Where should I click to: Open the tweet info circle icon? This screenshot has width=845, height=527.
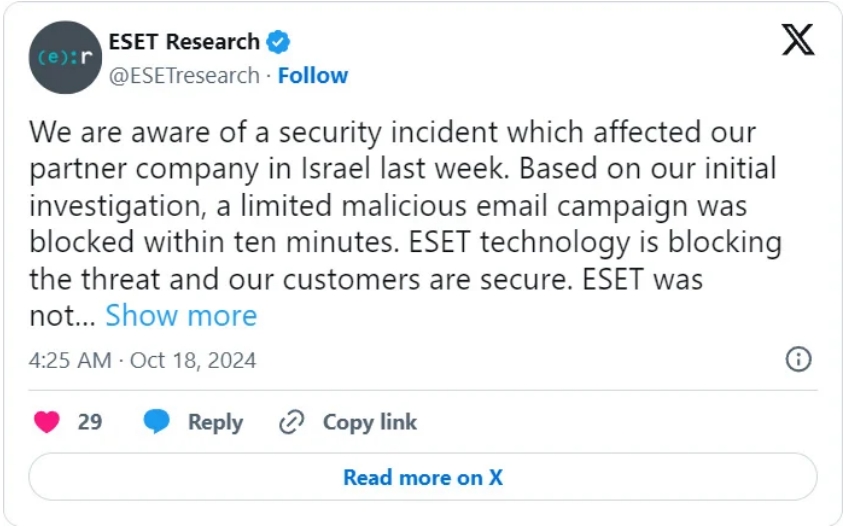coord(798,359)
